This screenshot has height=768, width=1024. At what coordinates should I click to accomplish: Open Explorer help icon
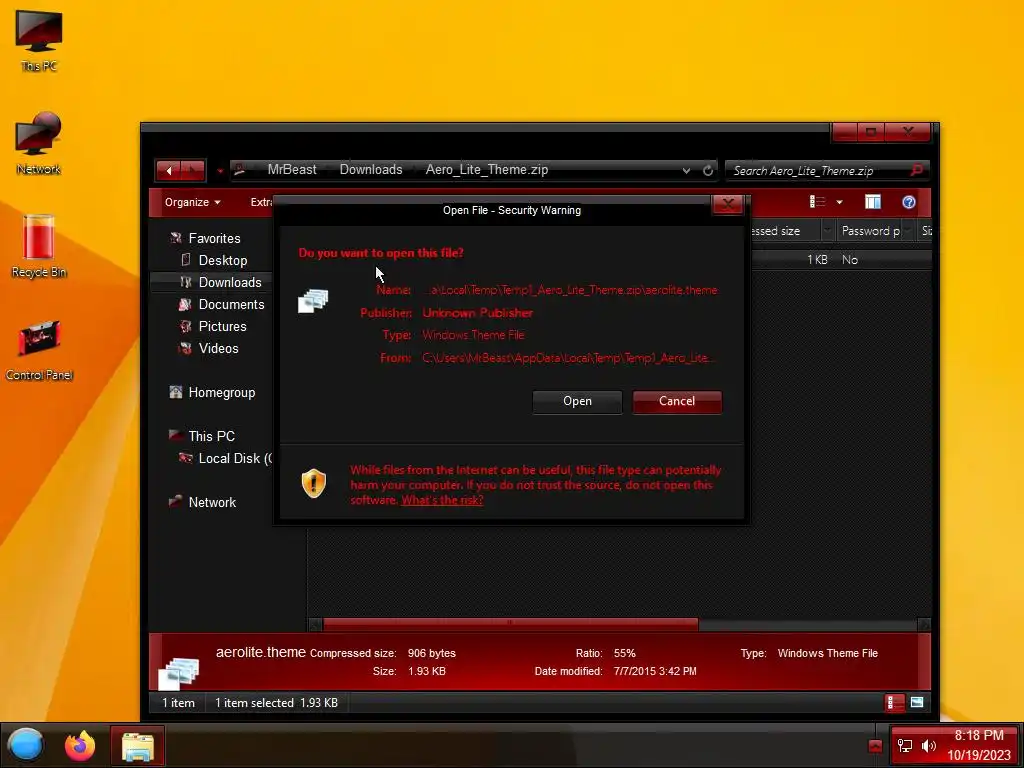point(908,202)
